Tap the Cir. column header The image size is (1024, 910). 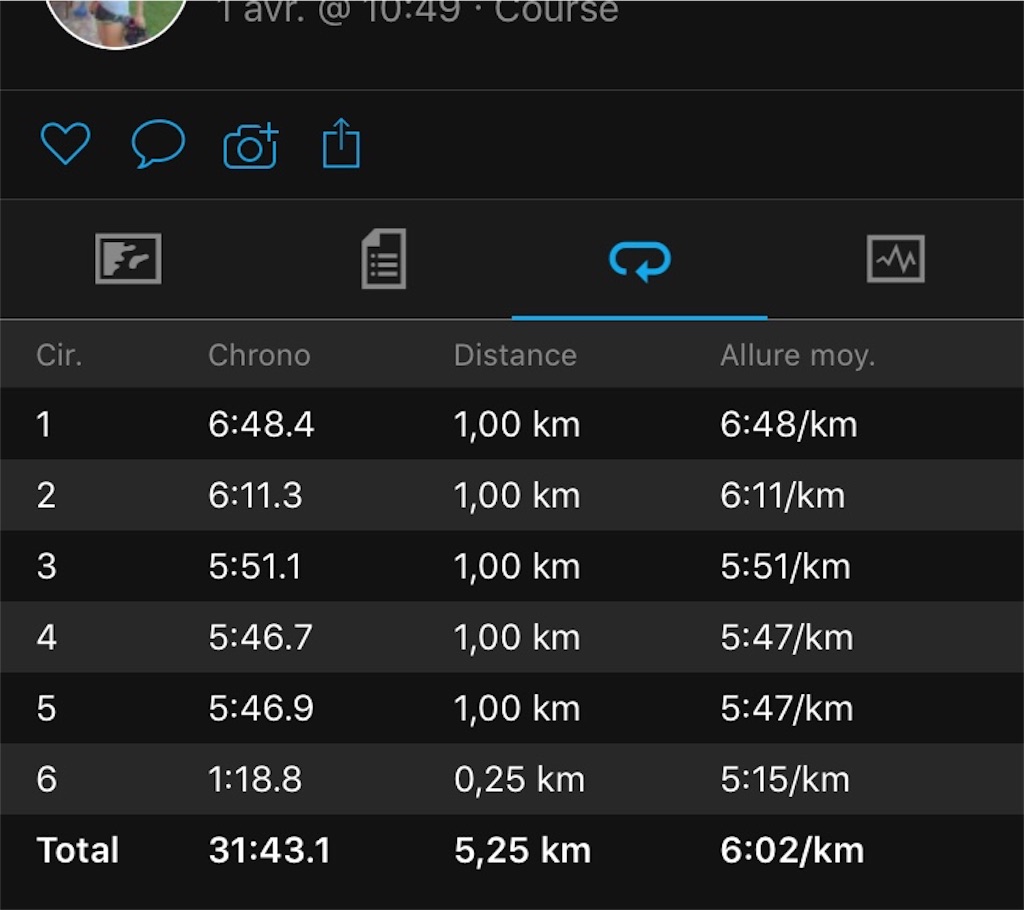pos(59,355)
